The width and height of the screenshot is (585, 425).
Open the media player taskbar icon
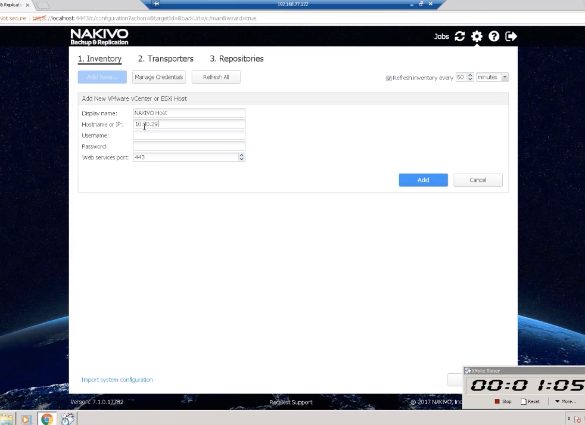26,419
